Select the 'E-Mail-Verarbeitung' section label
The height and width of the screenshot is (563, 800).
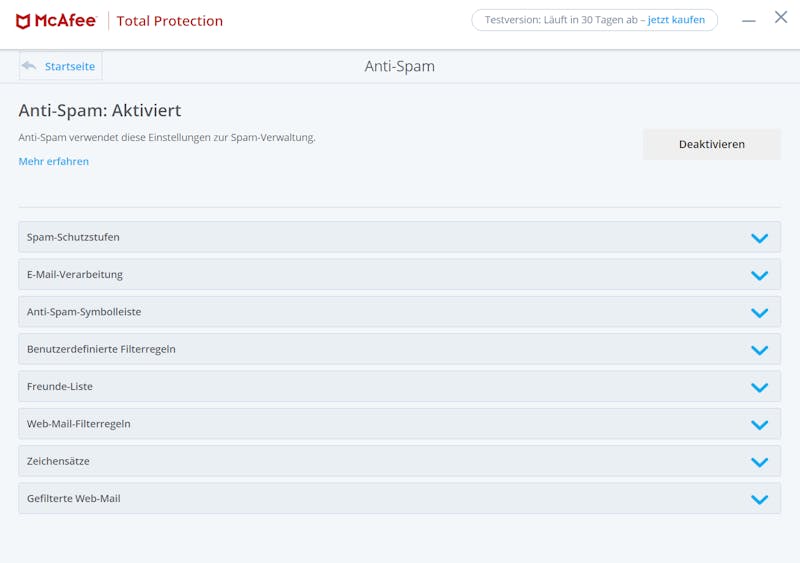tap(74, 274)
